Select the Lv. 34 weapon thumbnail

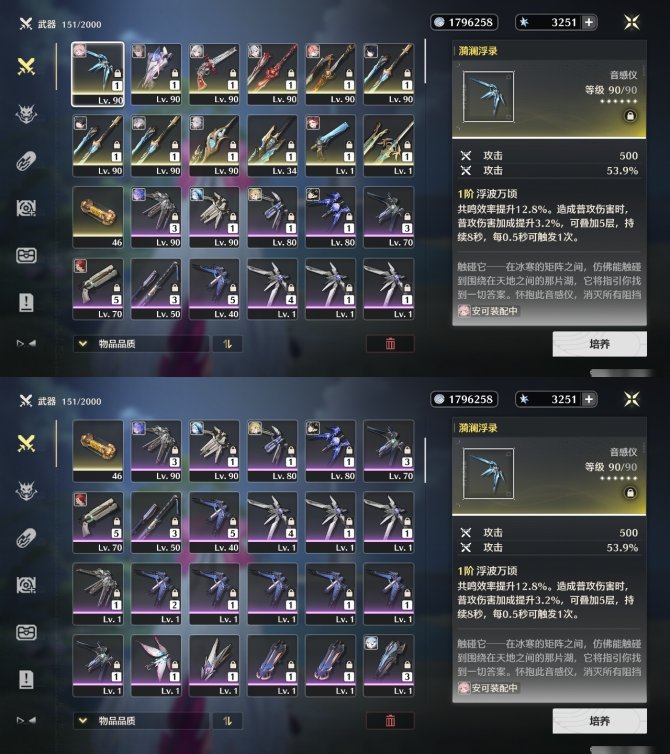click(272, 146)
